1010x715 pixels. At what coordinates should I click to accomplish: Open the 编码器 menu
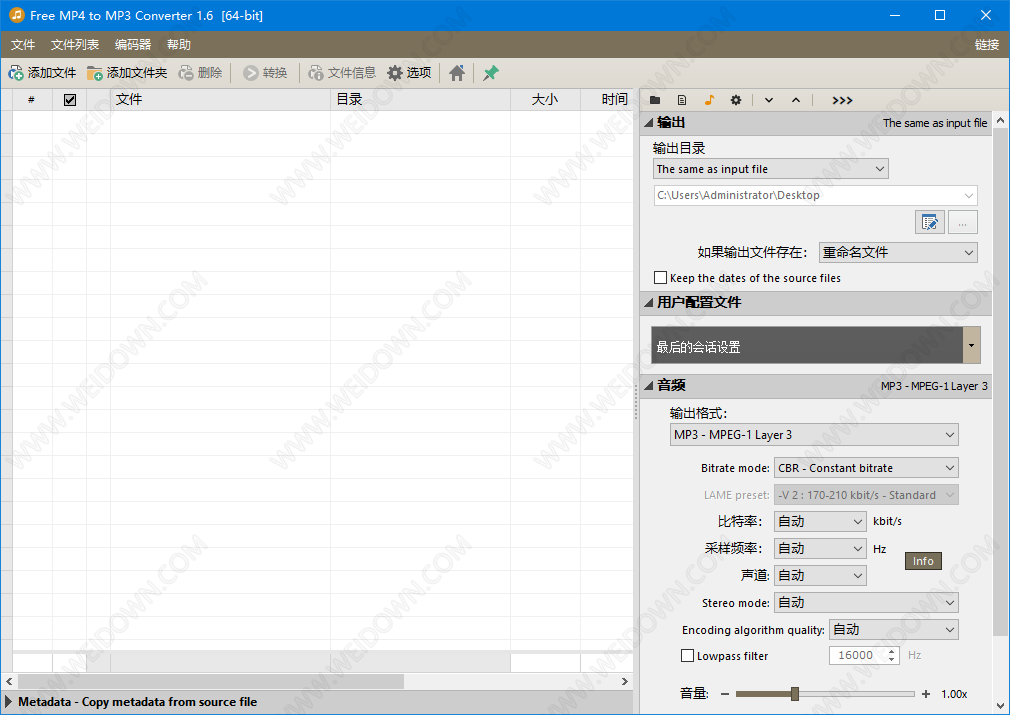tap(133, 44)
